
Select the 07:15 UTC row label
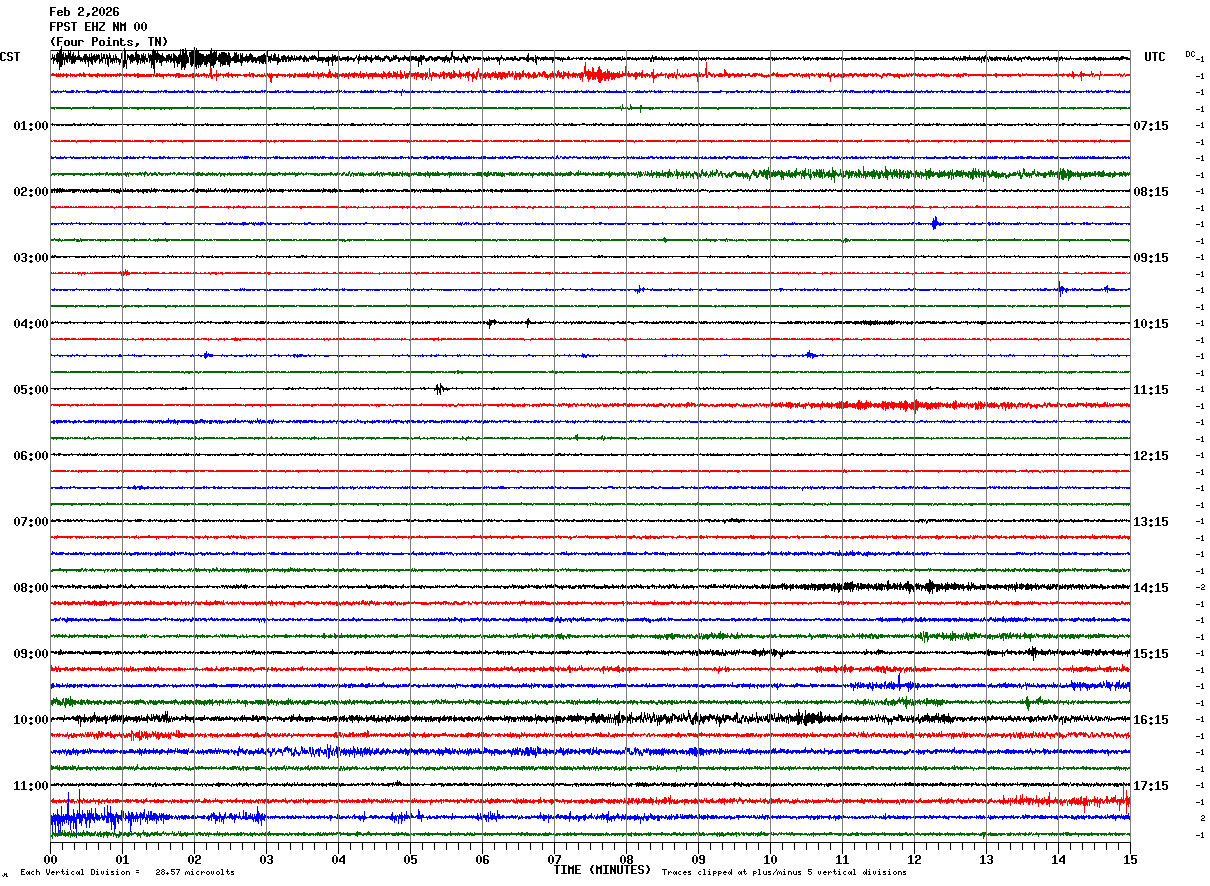coord(1150,126)
